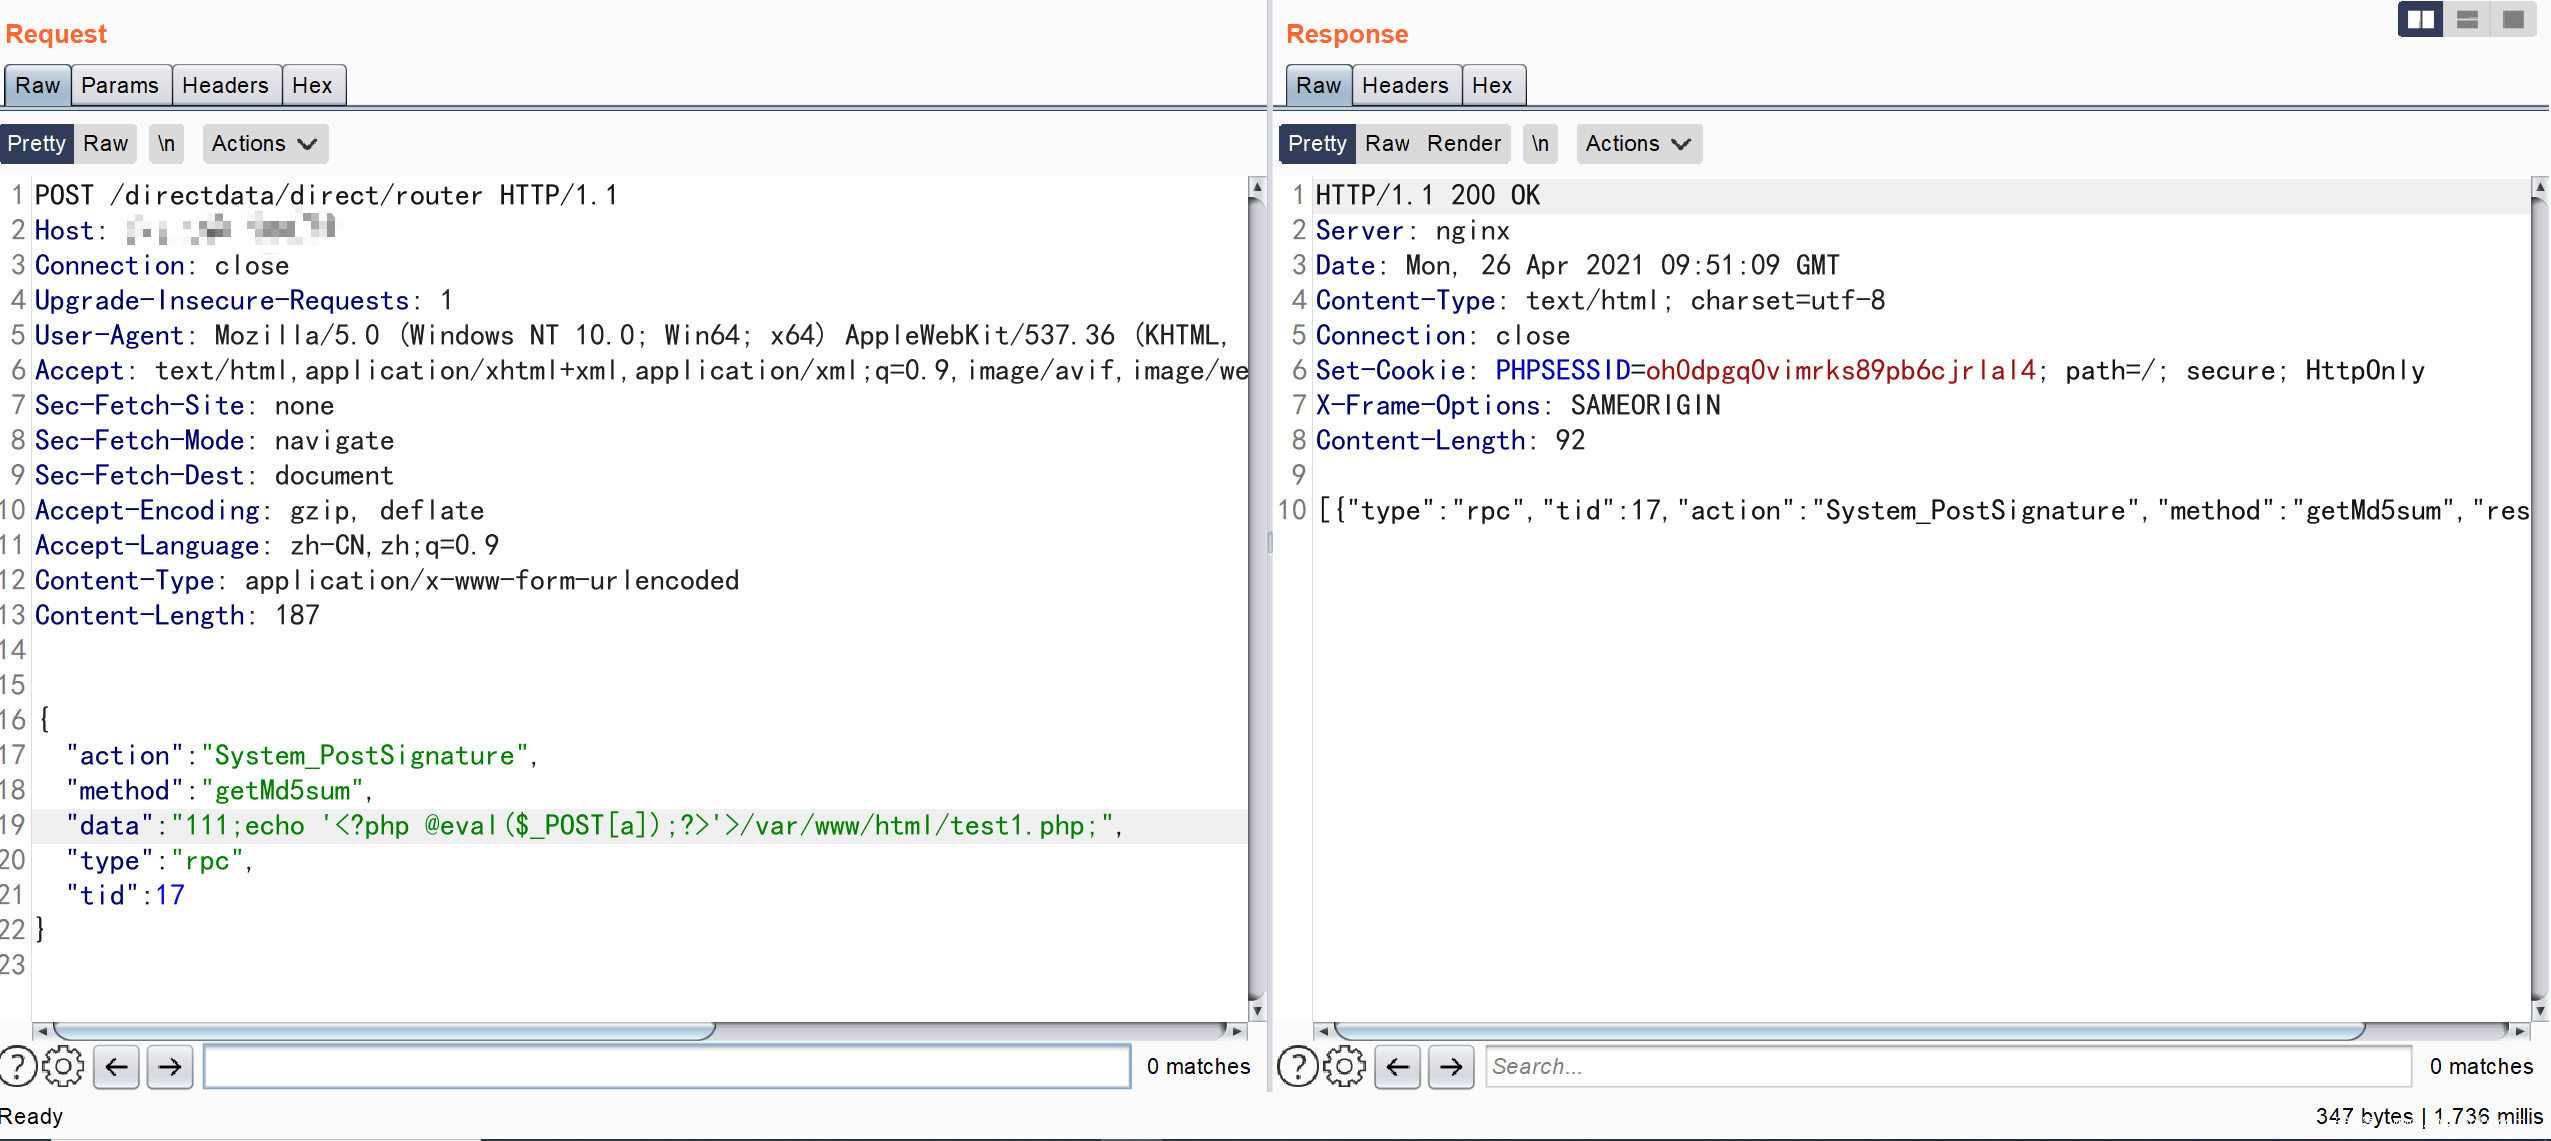The height and width of the screenshot is (1141, 2551).
Task: Switch request editor to Raw view
Action: [105, 143]
